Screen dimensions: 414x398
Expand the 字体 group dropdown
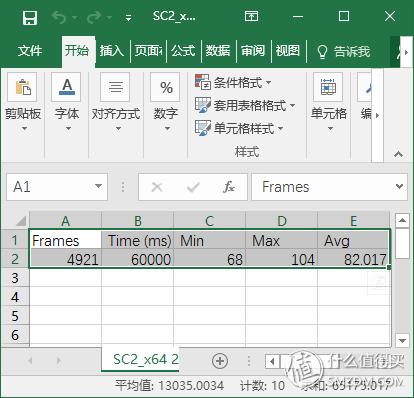pos(68,129)
